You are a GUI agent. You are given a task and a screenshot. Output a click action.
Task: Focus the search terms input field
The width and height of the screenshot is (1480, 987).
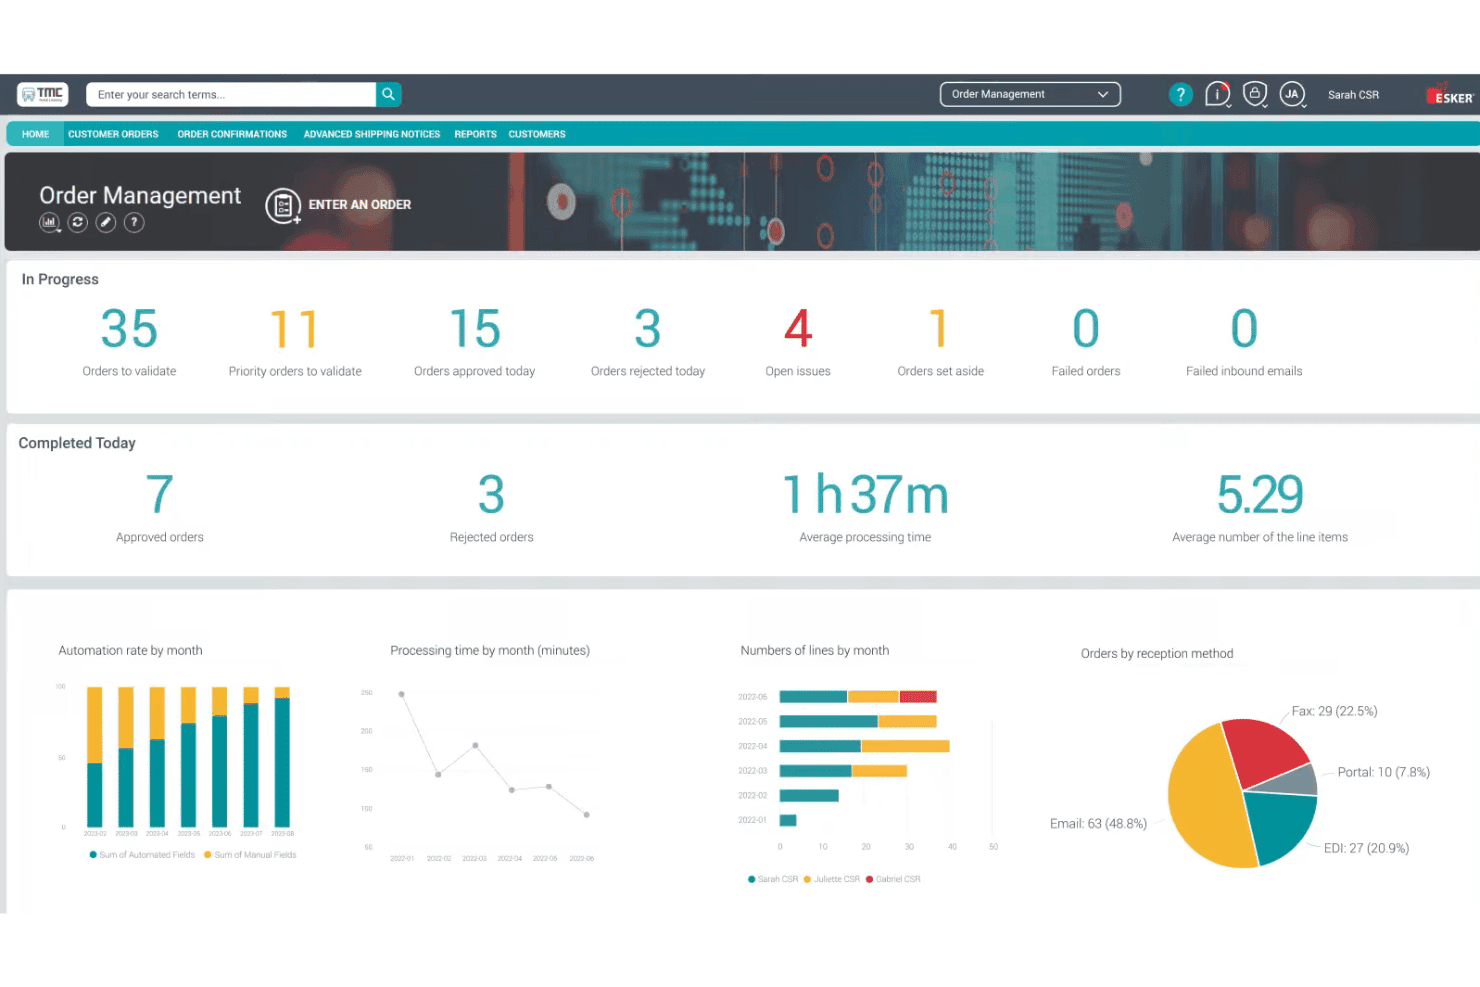[231, 94]
